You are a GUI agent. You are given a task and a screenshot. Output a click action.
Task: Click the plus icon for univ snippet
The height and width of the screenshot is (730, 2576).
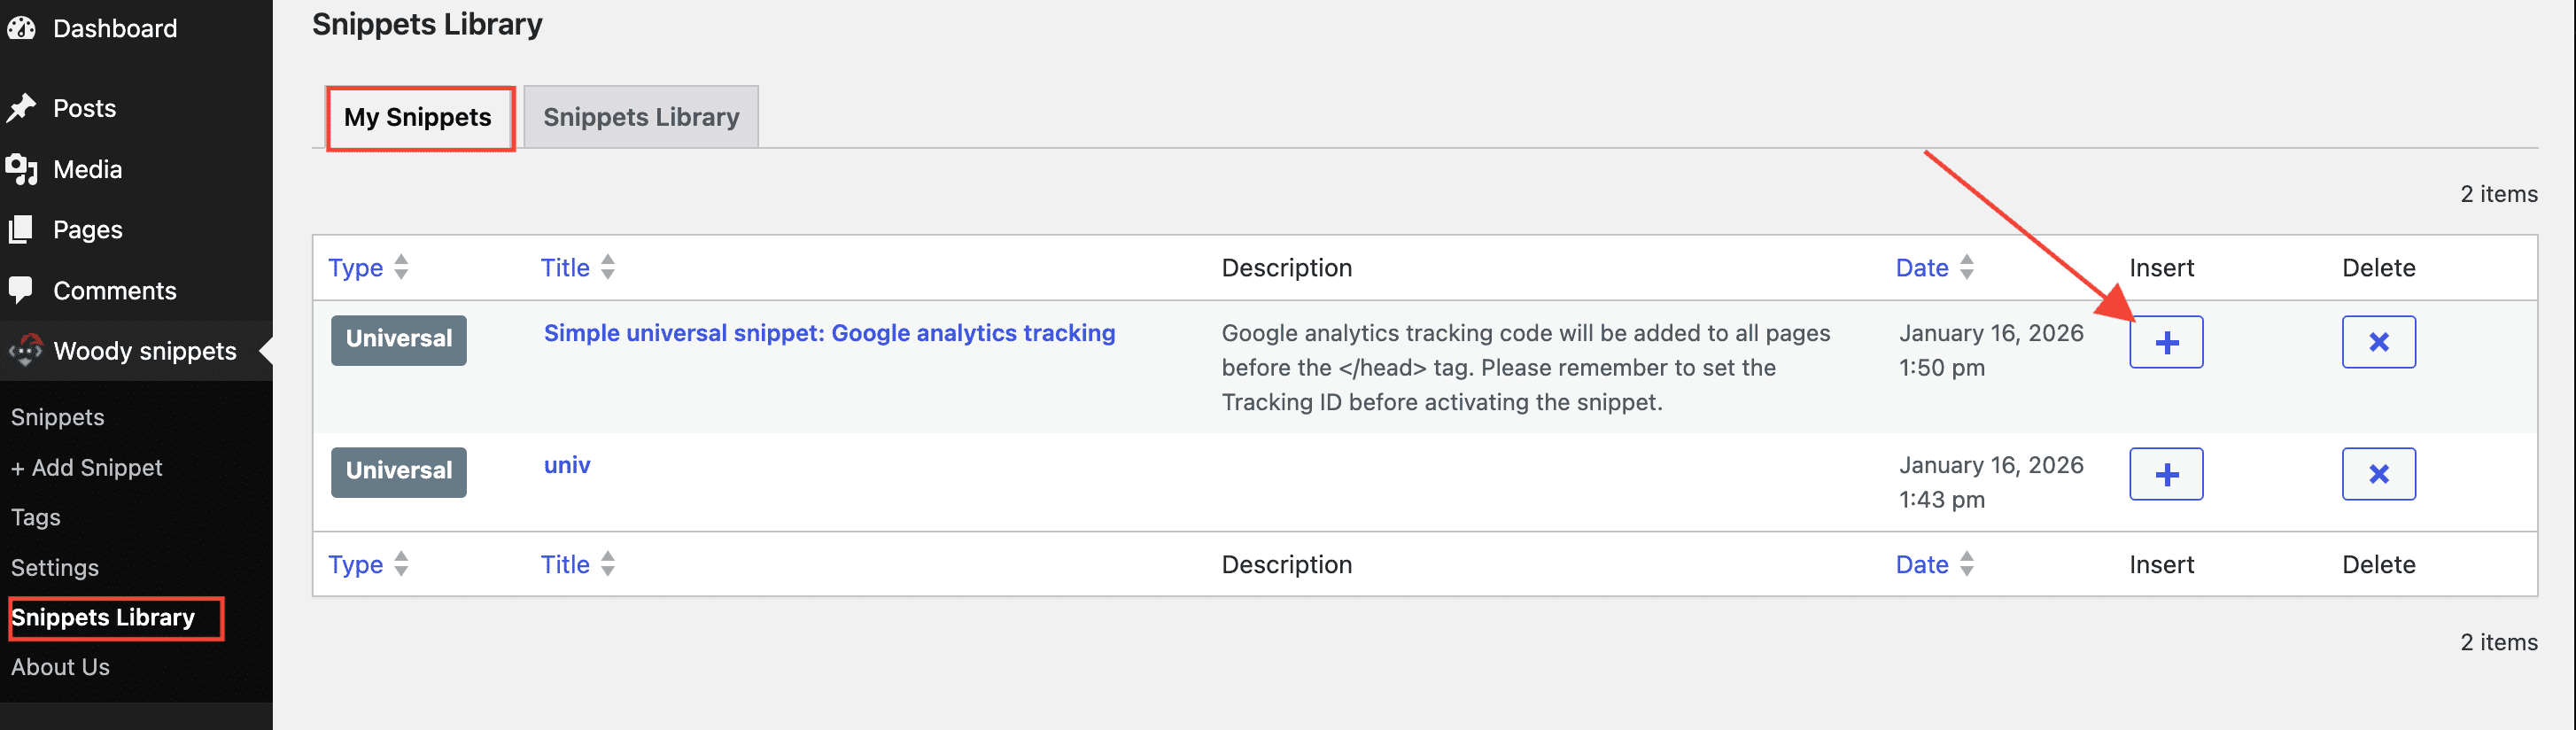(x=2165, y=474)
